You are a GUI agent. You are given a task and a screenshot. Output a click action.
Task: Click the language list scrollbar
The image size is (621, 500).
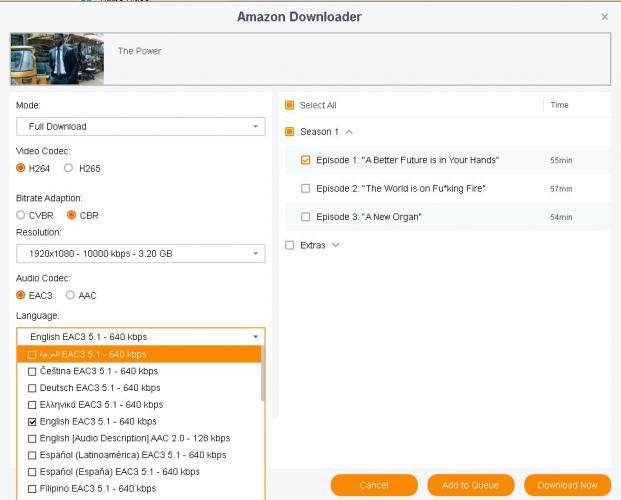(x=263, y=373)
